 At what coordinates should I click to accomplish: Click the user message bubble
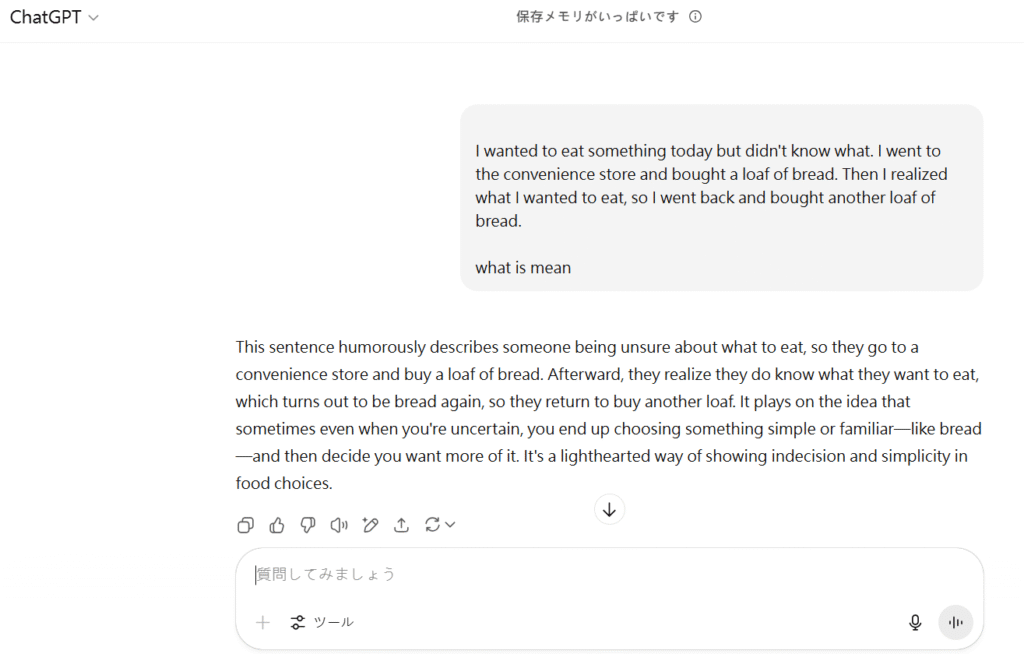tap(722, 197)
